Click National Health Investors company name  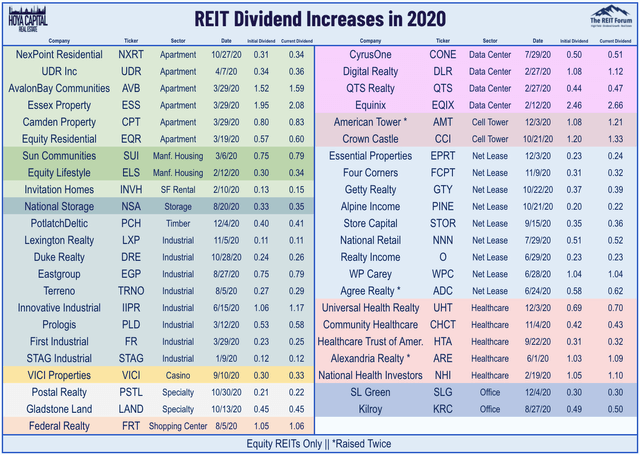point(370,376)
